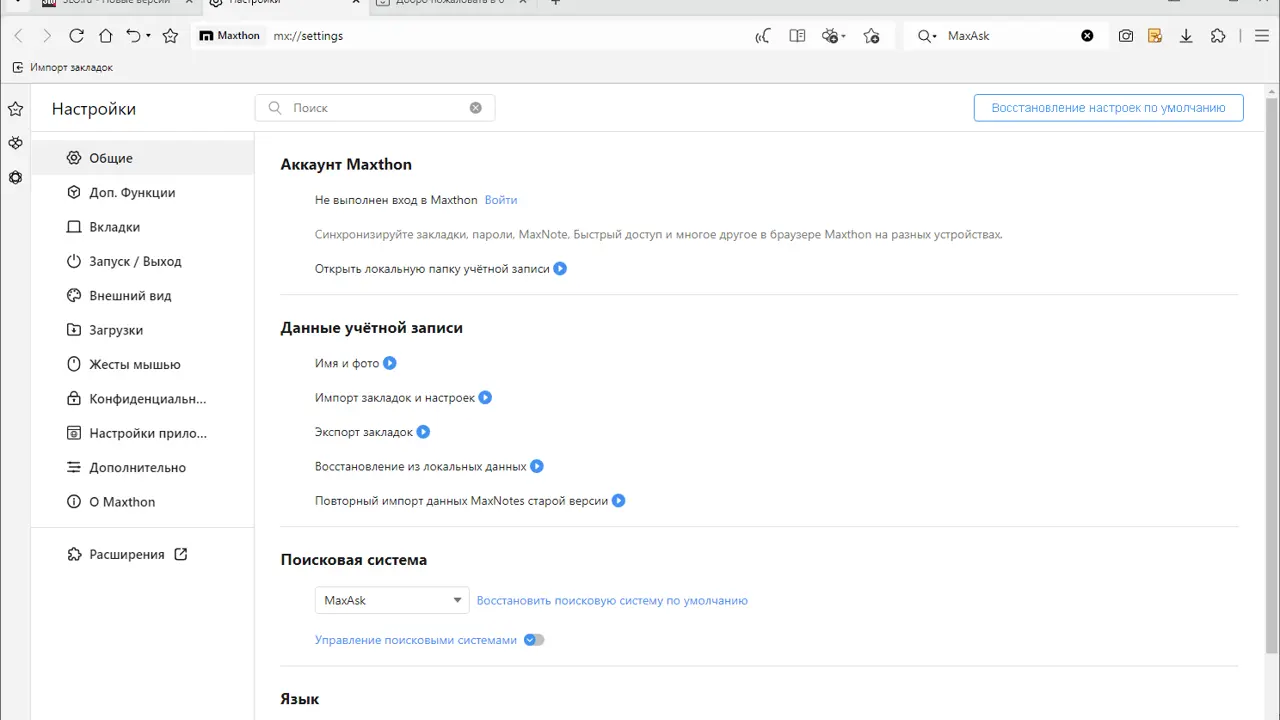This screenshot has width=1280, height=720.
Task: Click the home page icon
Action: [105, 36]
